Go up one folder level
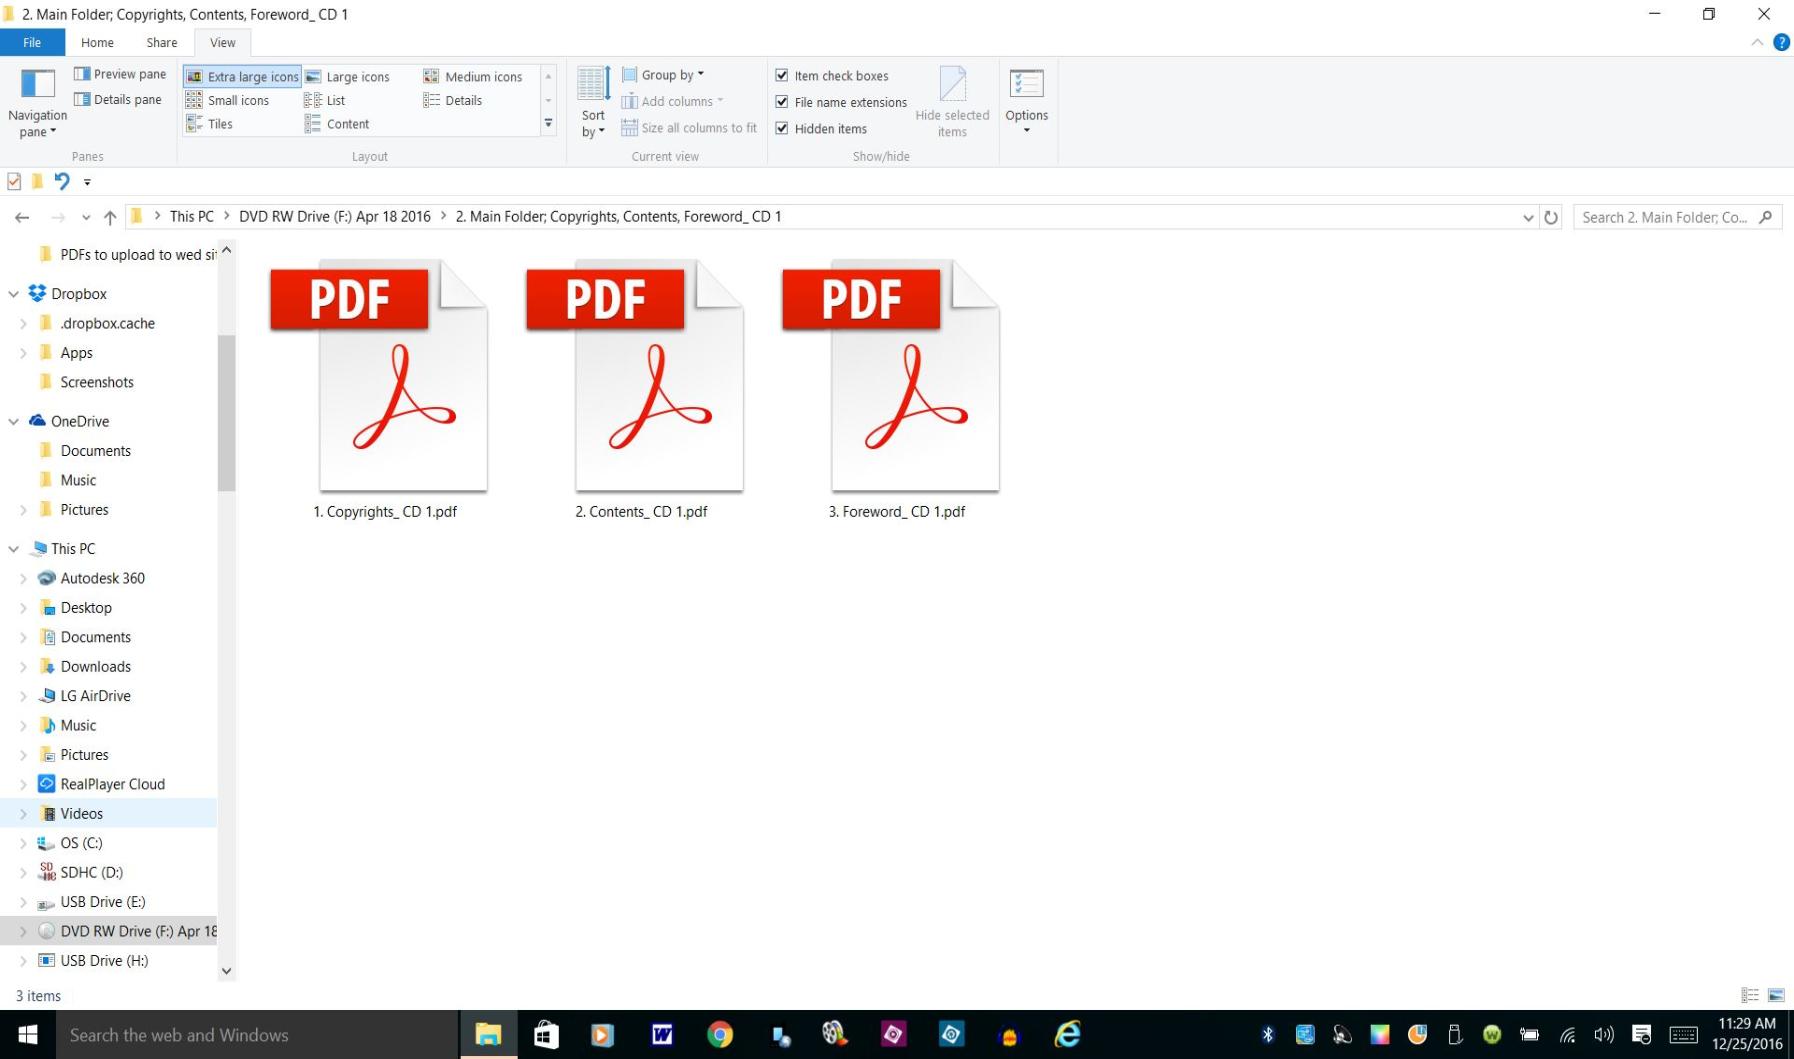This screenshot has width=1794, height=1059. point(110,217)
